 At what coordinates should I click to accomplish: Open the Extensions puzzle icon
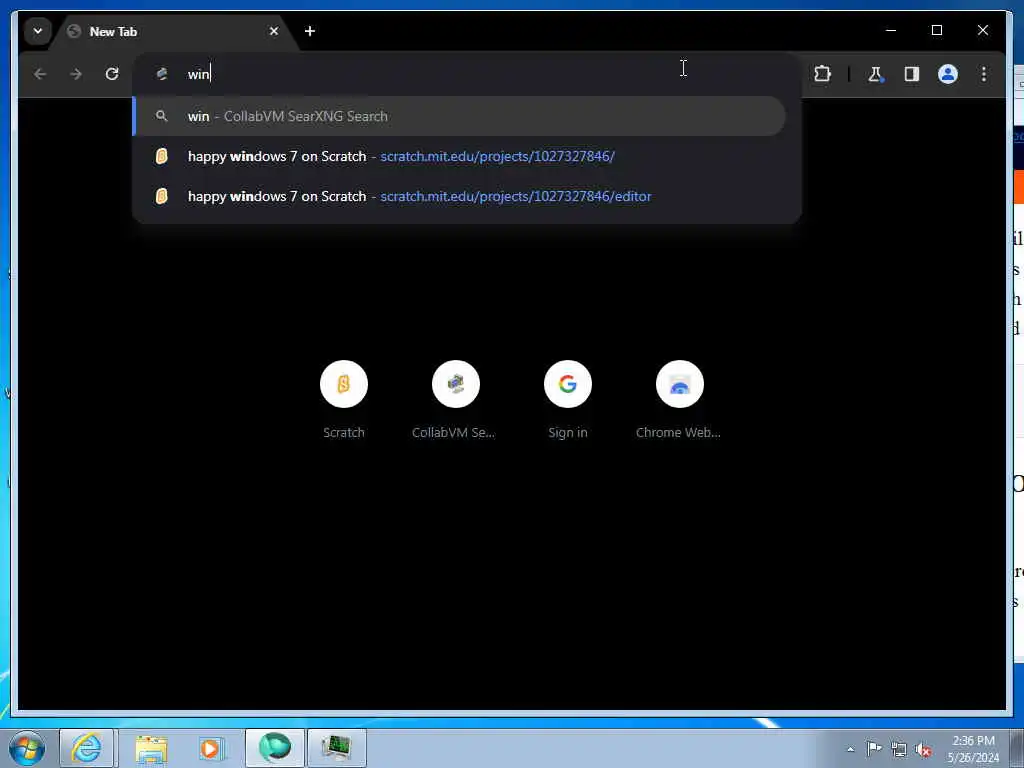(822, 74)
